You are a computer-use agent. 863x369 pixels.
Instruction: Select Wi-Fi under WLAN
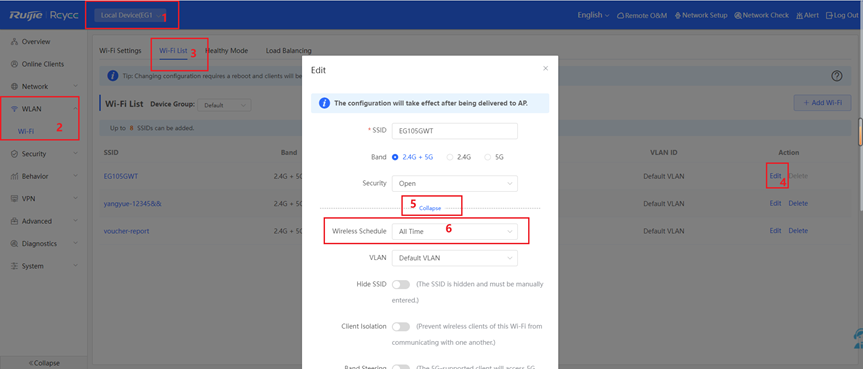click(x=26, y=131)
